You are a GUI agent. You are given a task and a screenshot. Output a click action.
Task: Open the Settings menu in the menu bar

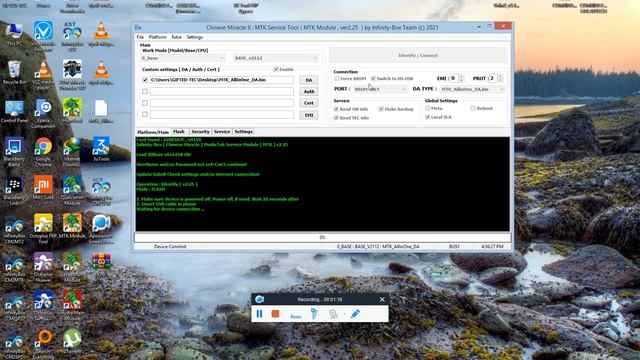click(x=195, y=37)
